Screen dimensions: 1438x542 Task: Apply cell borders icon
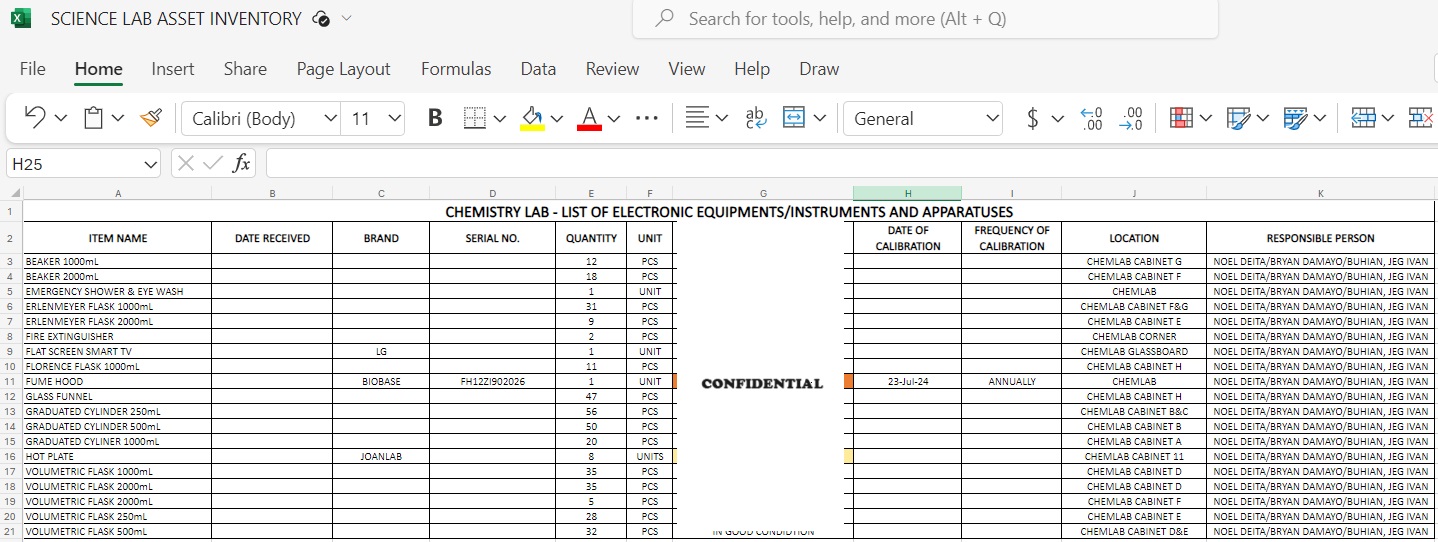point(475,118)
